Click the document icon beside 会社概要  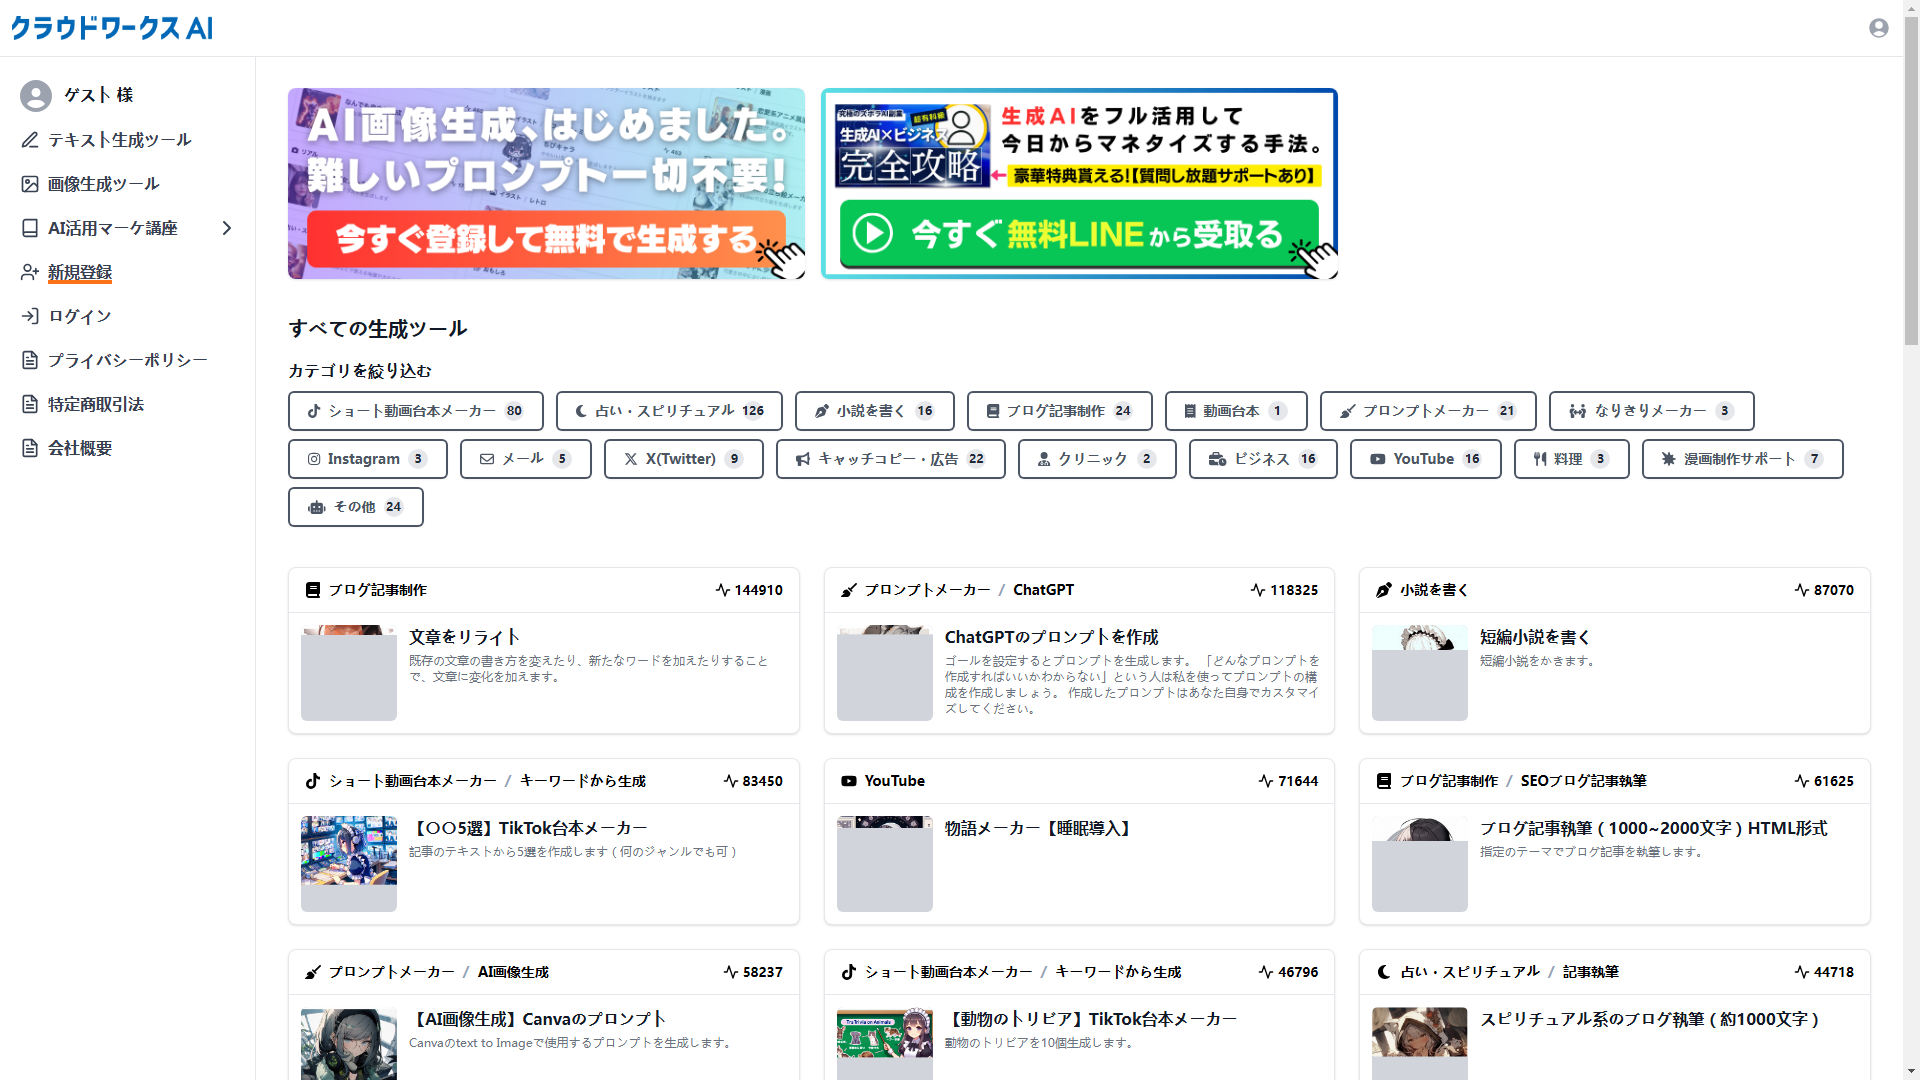pos(30,448)
